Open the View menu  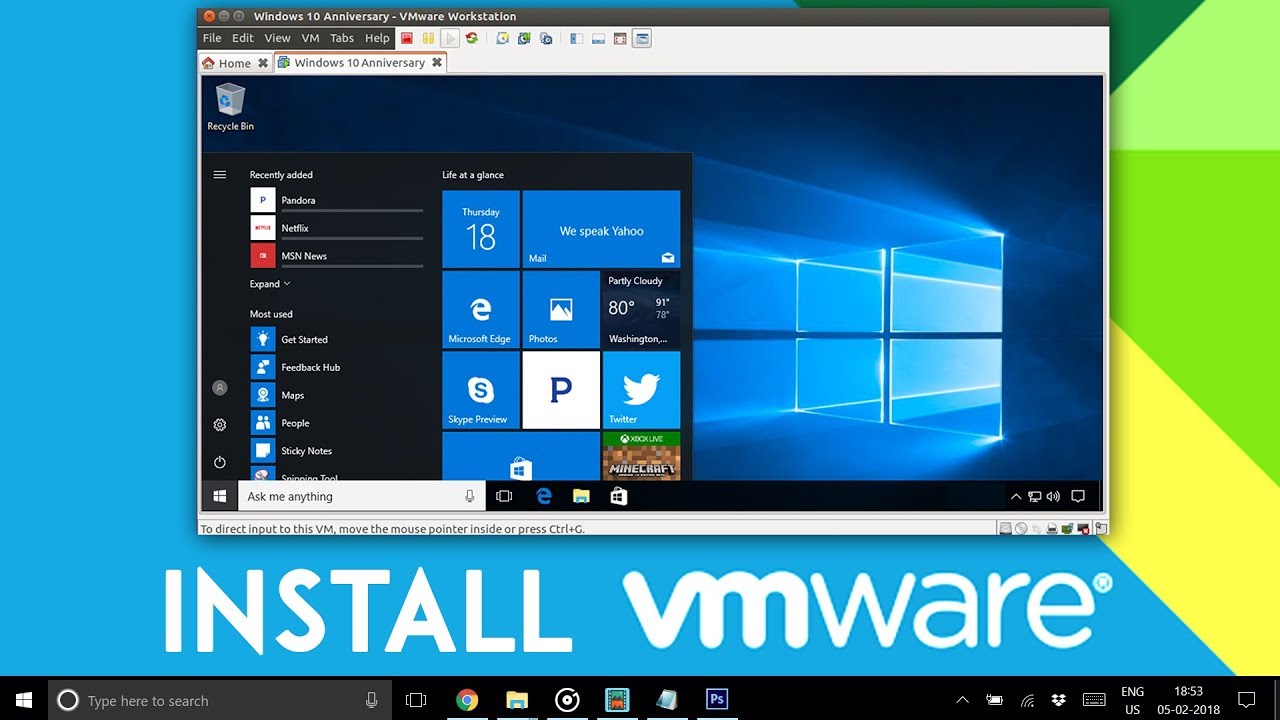pos(277,38)
